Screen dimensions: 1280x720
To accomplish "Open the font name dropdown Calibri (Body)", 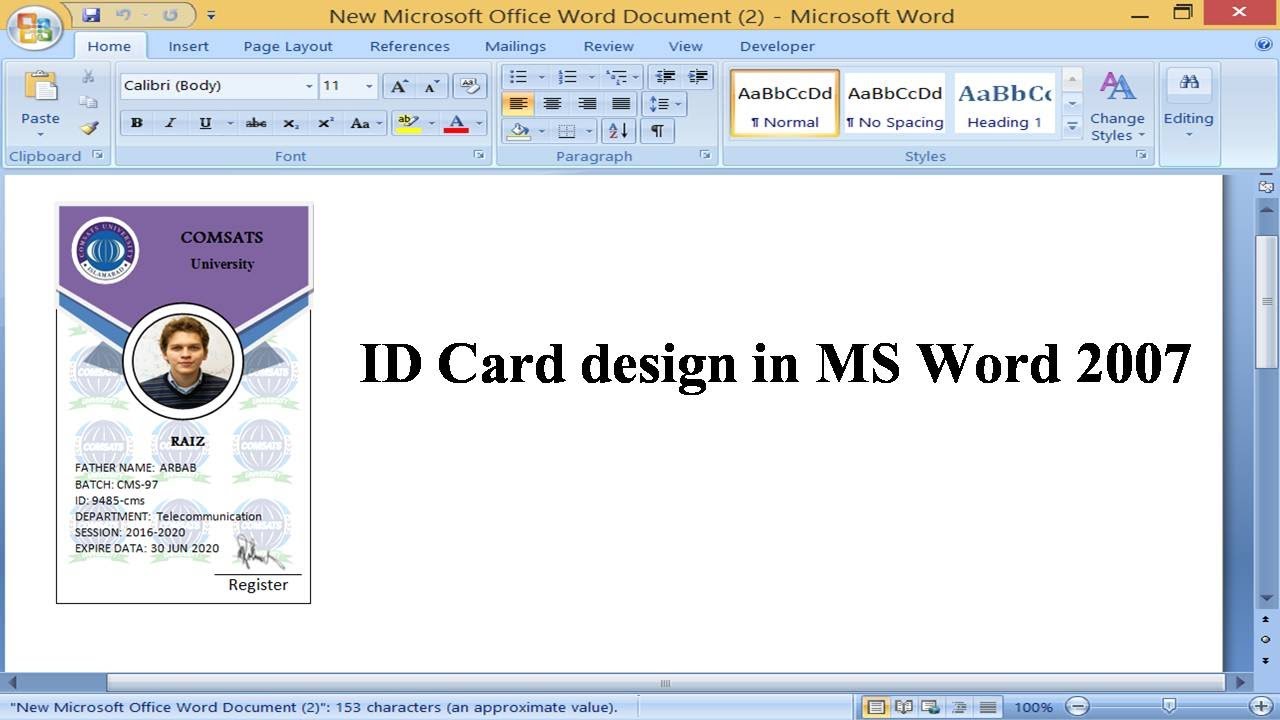I will (x=309, y=86).
